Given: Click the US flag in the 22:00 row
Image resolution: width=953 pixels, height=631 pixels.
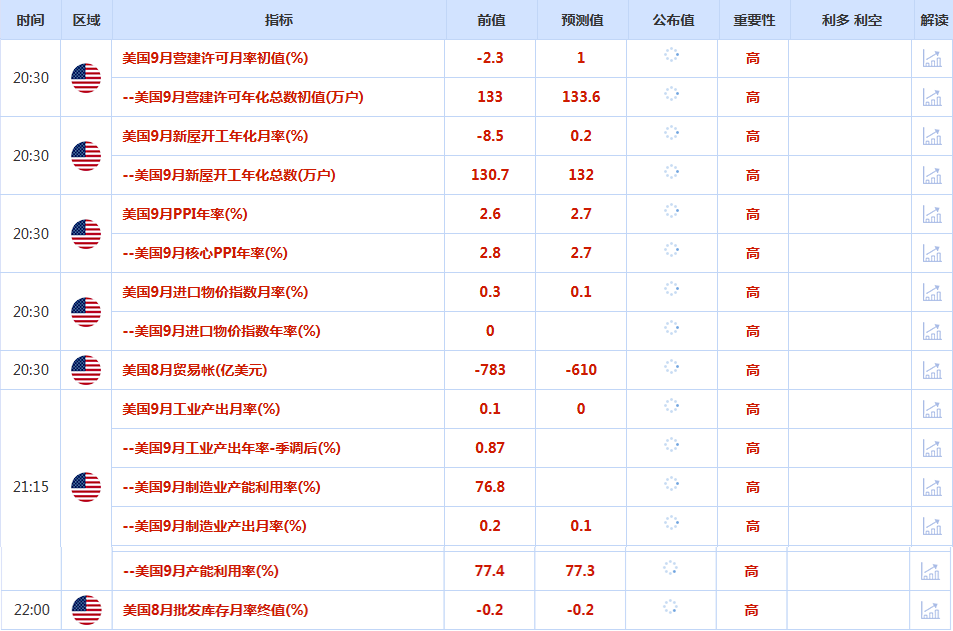Looking at the screenshot, I should click(x=86, y=610).
